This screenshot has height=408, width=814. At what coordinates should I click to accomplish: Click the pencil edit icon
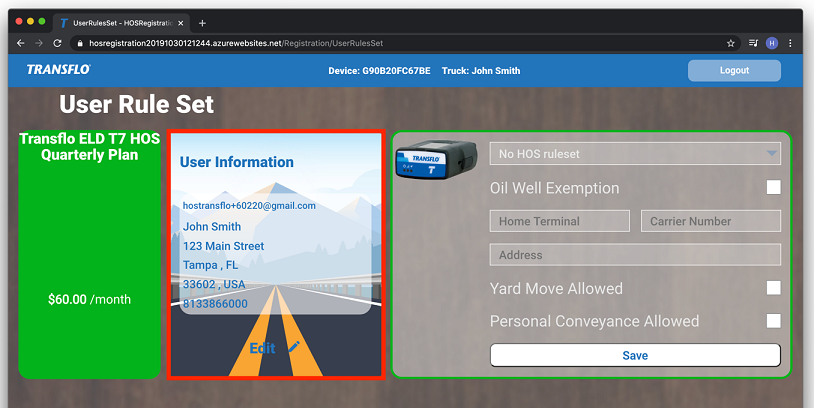tap(294, 347)
